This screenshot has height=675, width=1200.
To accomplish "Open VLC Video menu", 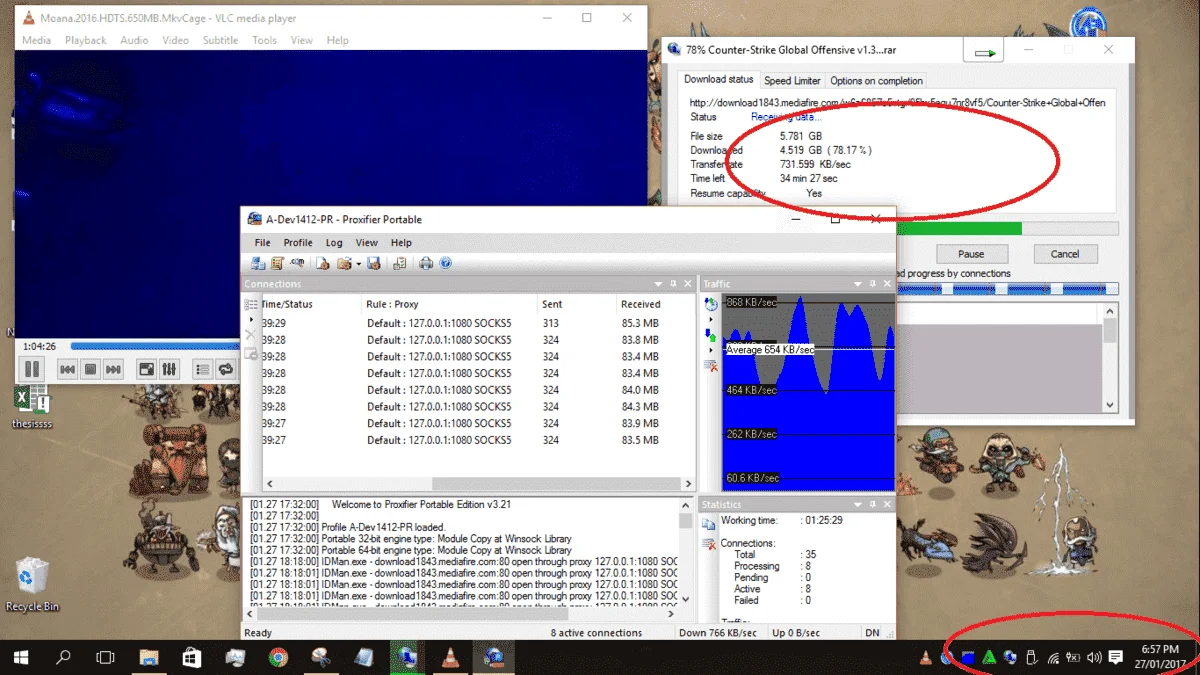I will pos(175,40).
